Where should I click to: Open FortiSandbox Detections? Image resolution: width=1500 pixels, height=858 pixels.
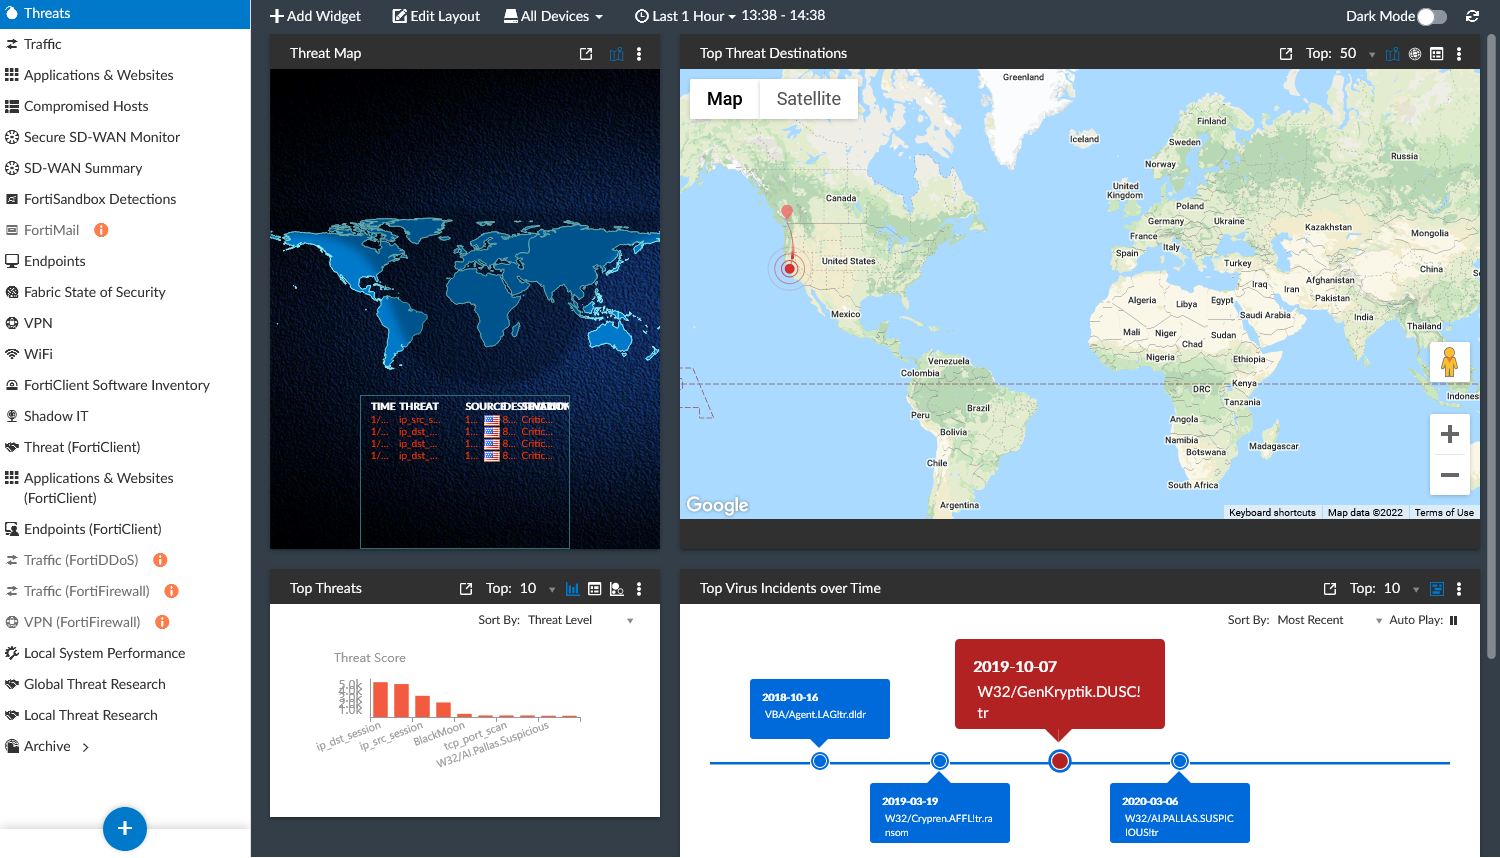[x=125, y=199]
